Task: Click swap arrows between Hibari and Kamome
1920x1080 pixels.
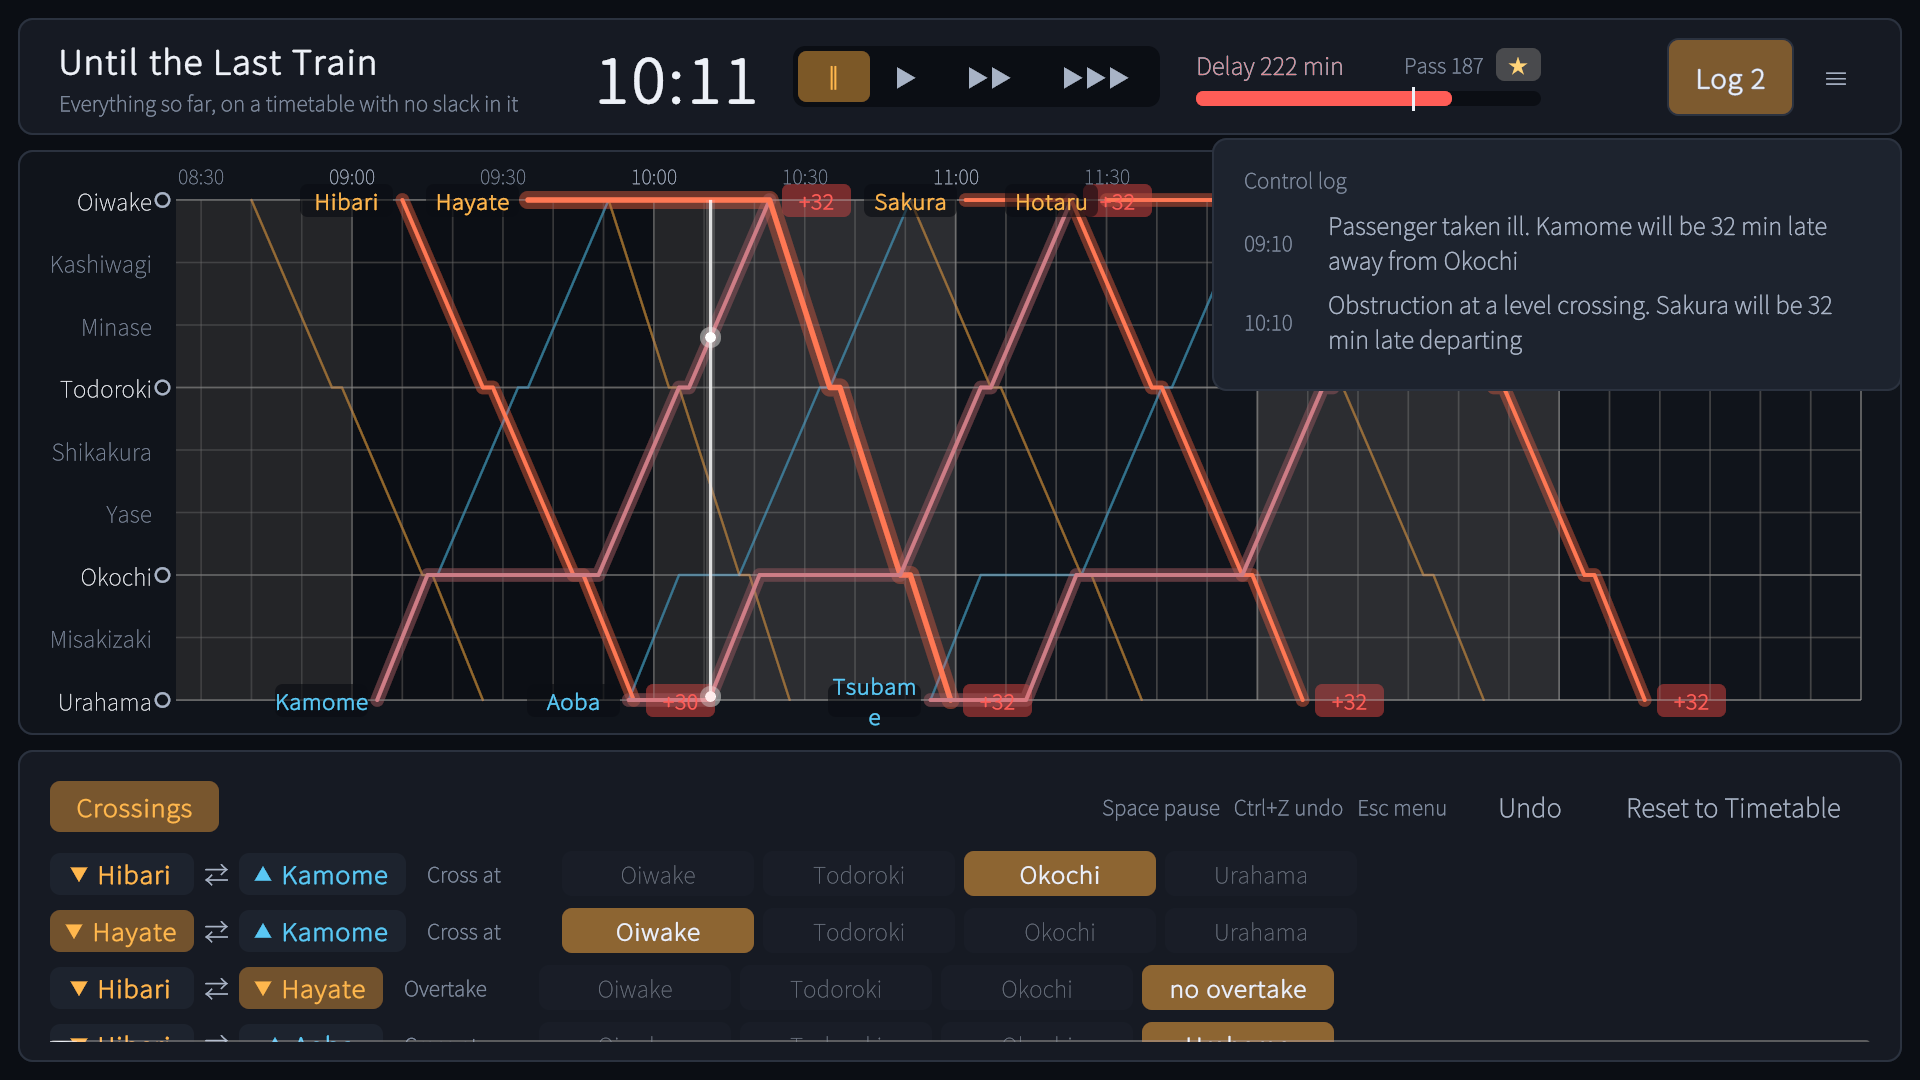Action: point(216,875)
